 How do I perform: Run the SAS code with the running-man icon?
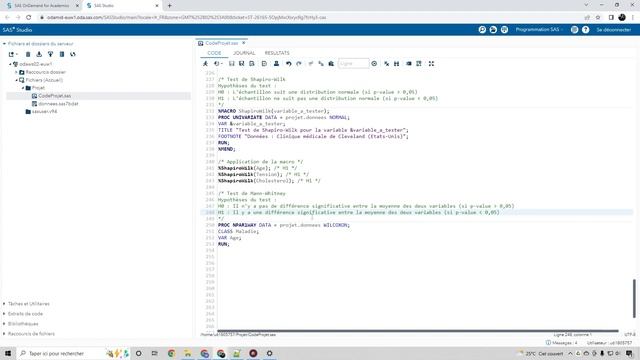pos(205,64)
